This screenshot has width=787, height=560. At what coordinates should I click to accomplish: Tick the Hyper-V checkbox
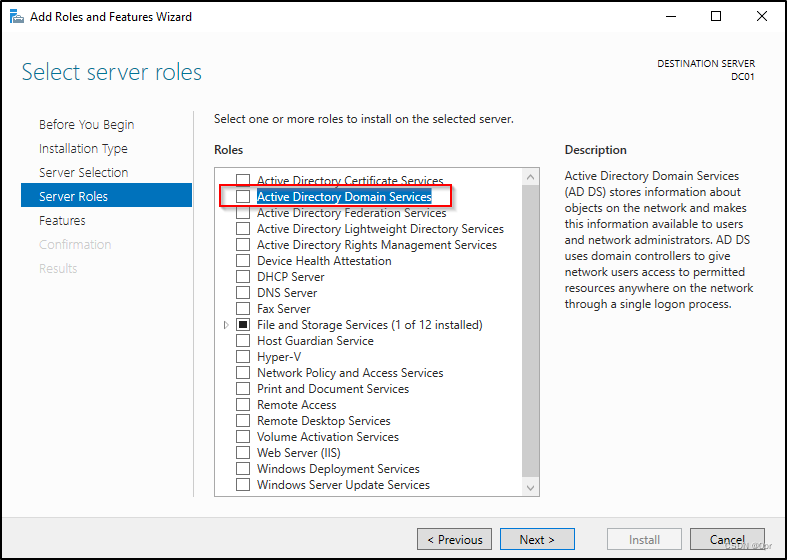click(243, 357)
